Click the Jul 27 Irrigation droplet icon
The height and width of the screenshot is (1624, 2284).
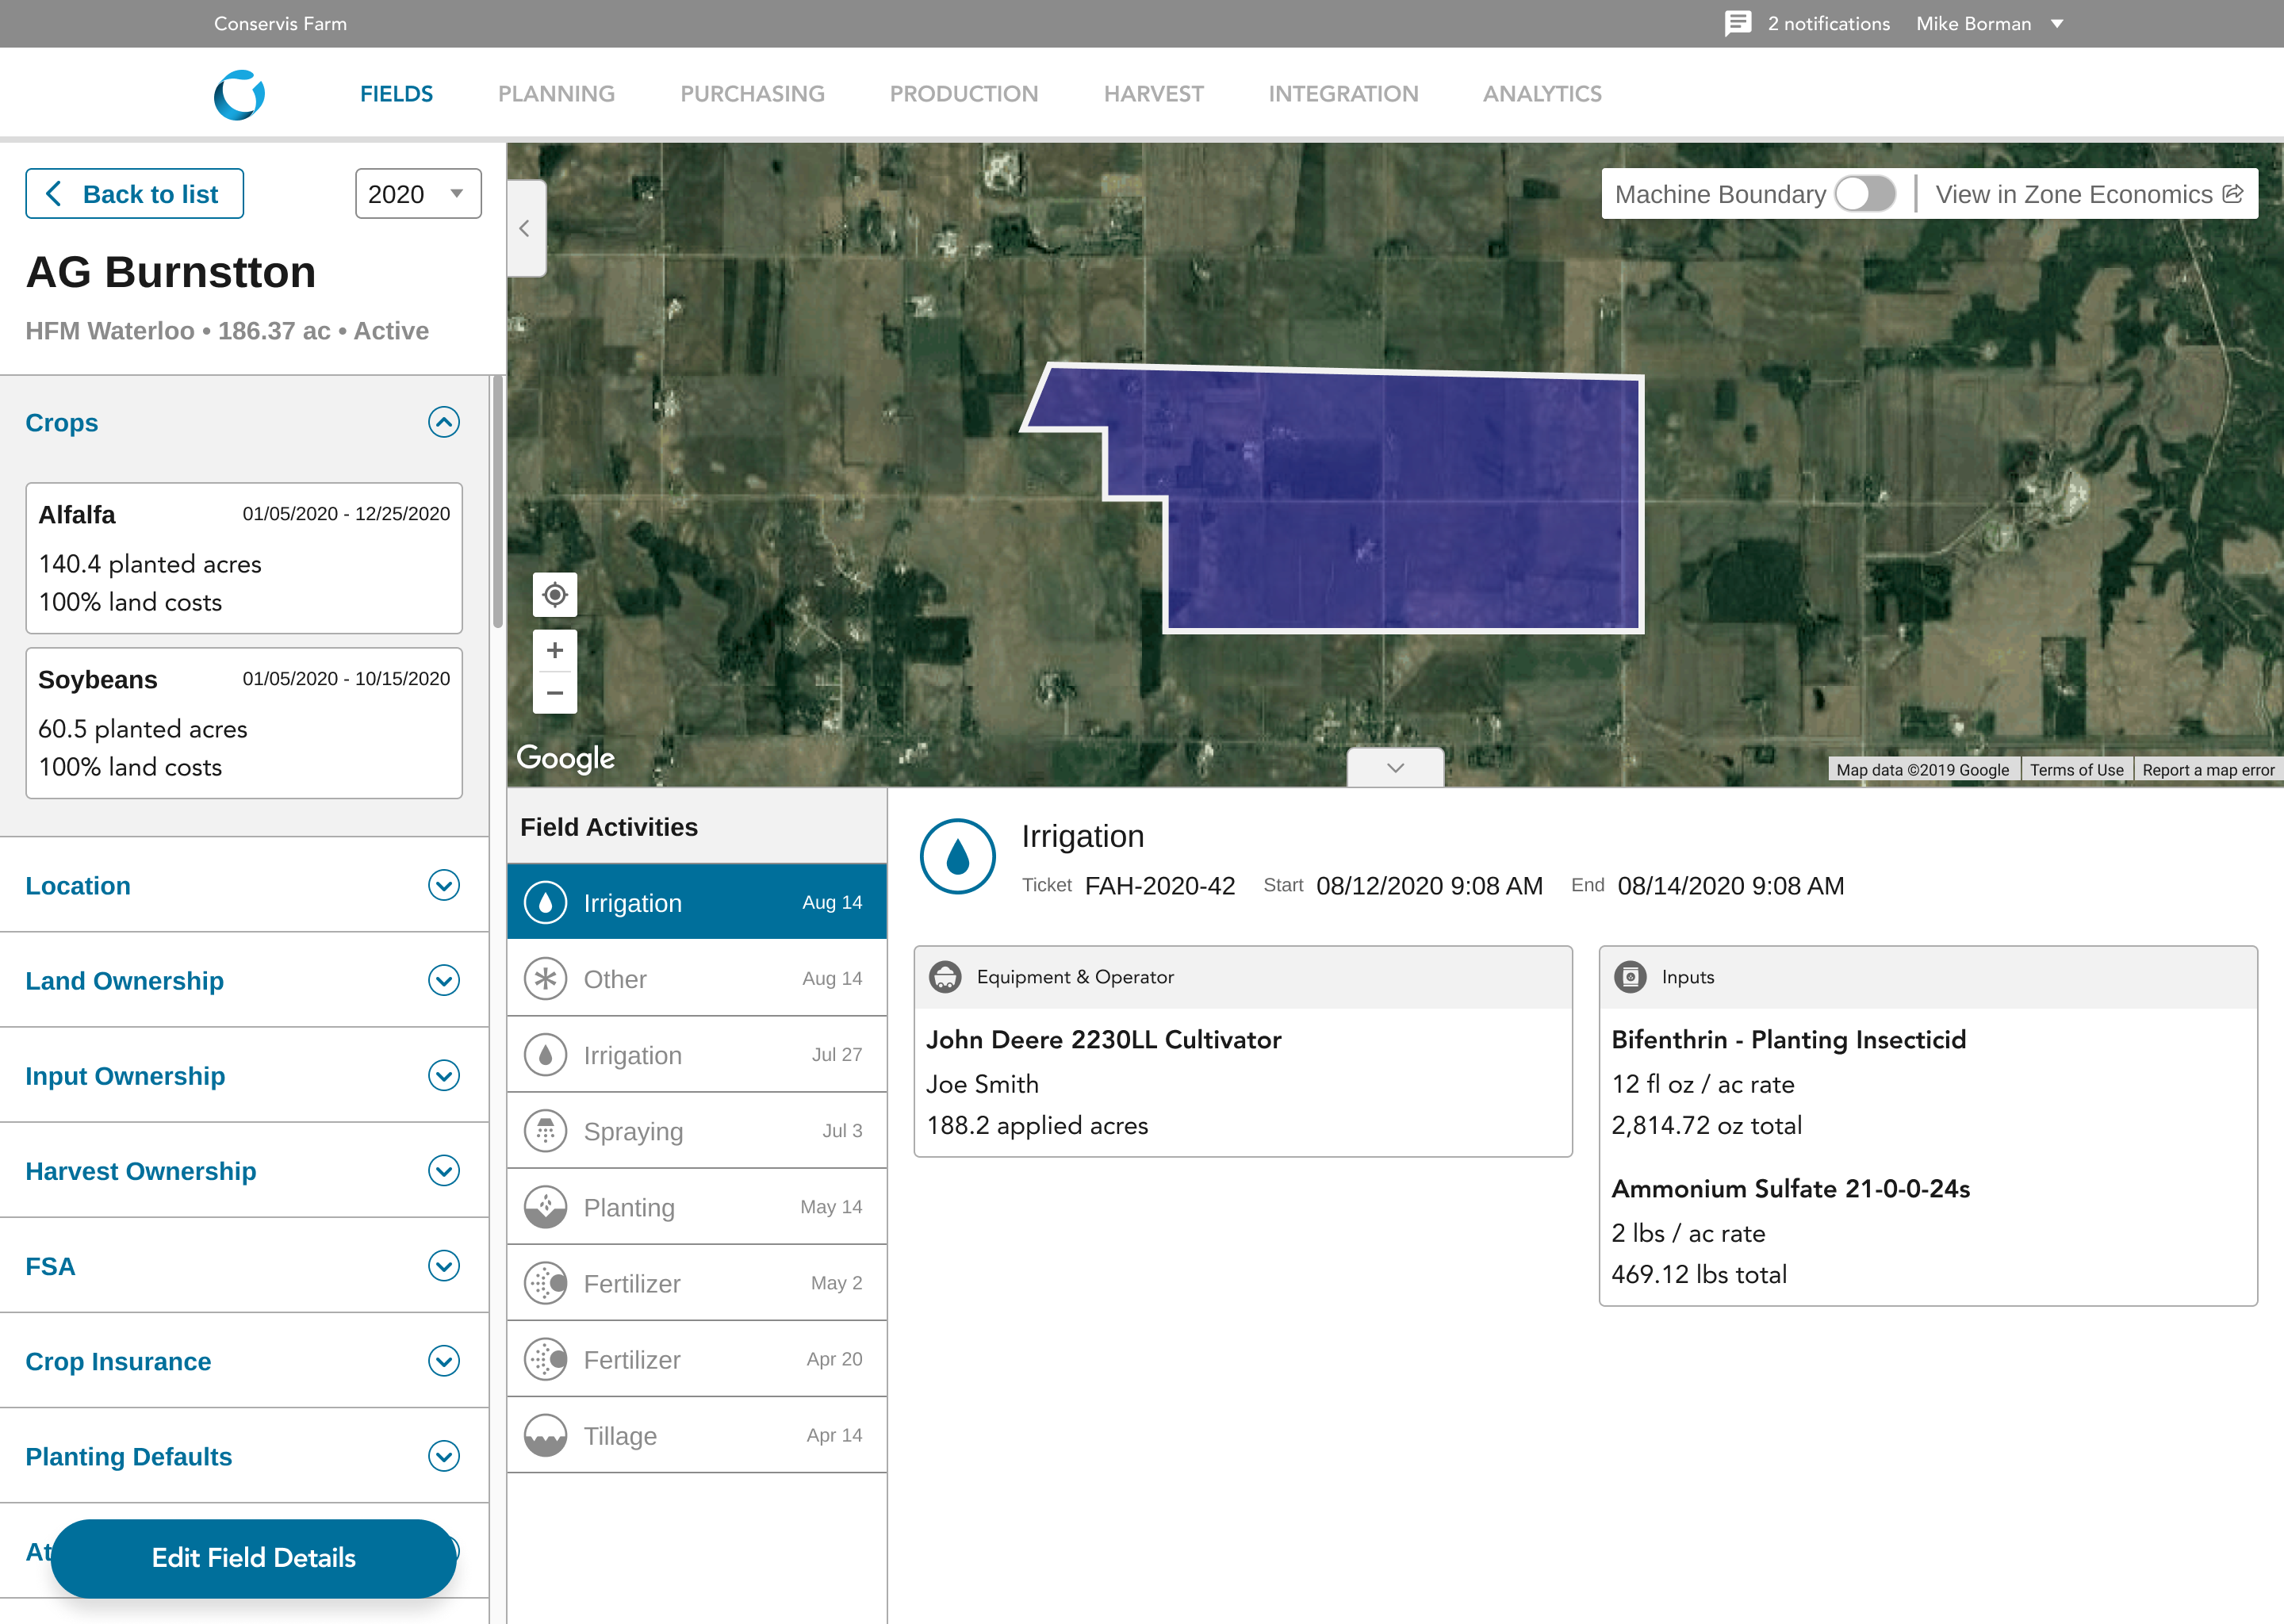pyautogui.click(x=546, y=1054)
